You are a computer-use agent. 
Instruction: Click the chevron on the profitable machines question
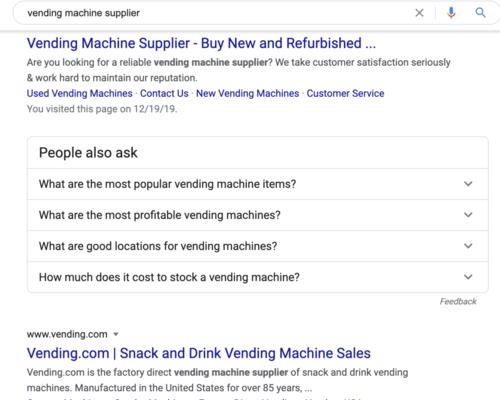[468, 215]
